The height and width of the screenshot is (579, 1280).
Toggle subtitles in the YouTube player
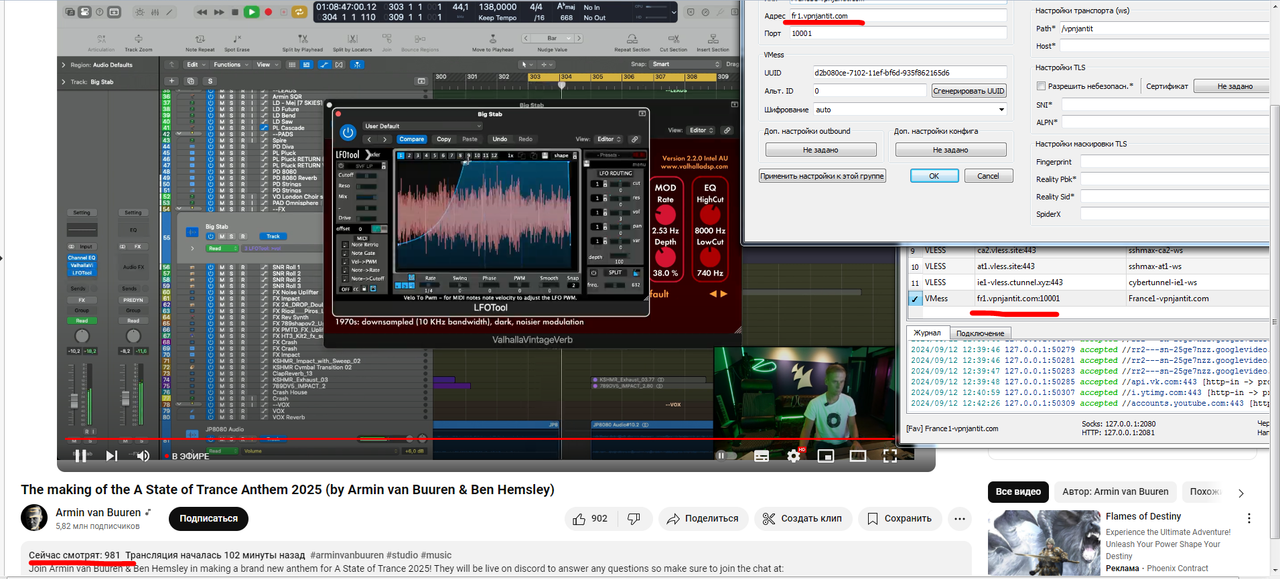(x=762, y=456)
